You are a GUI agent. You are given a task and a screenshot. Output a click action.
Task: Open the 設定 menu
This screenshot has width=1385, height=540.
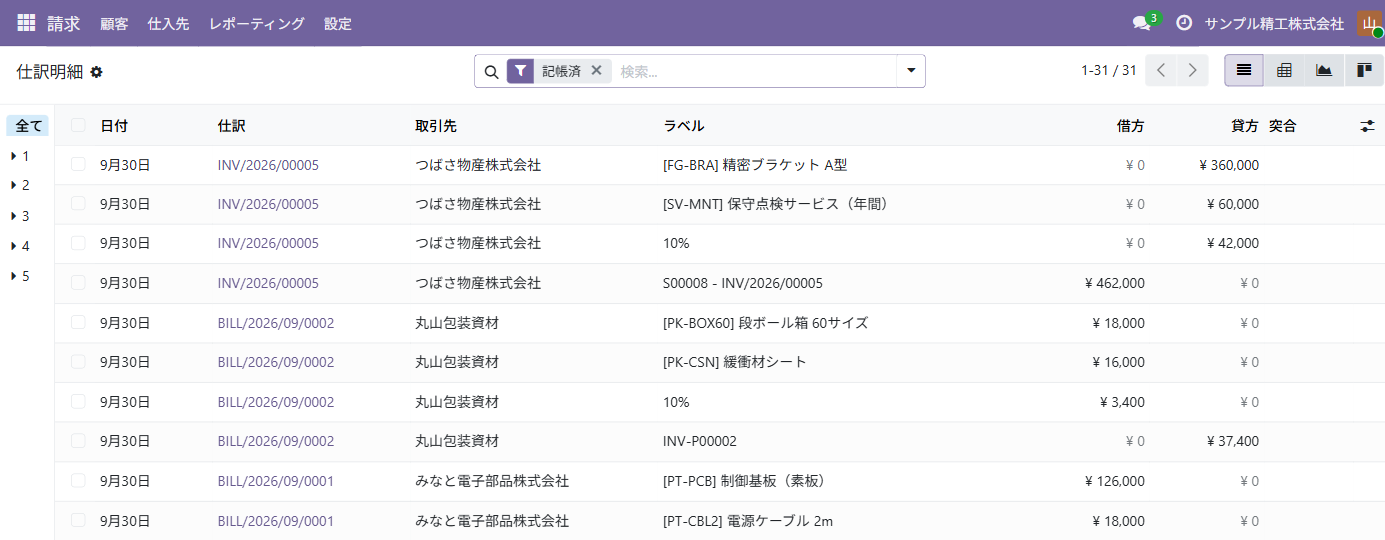(338, 23)
